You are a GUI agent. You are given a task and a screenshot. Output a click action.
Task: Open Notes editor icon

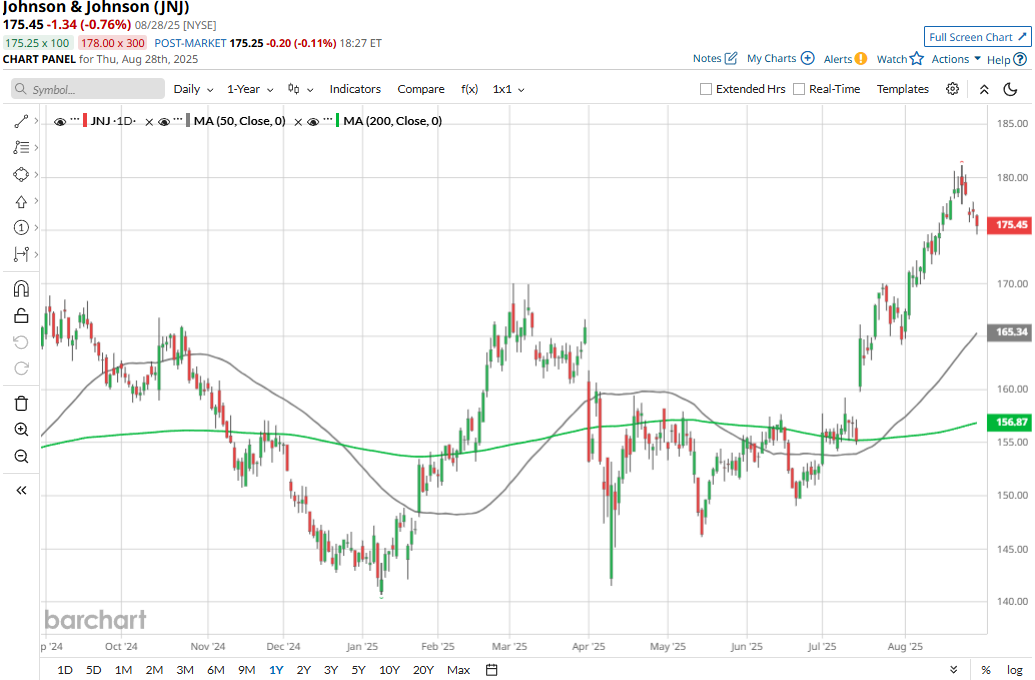pos(731,58)
